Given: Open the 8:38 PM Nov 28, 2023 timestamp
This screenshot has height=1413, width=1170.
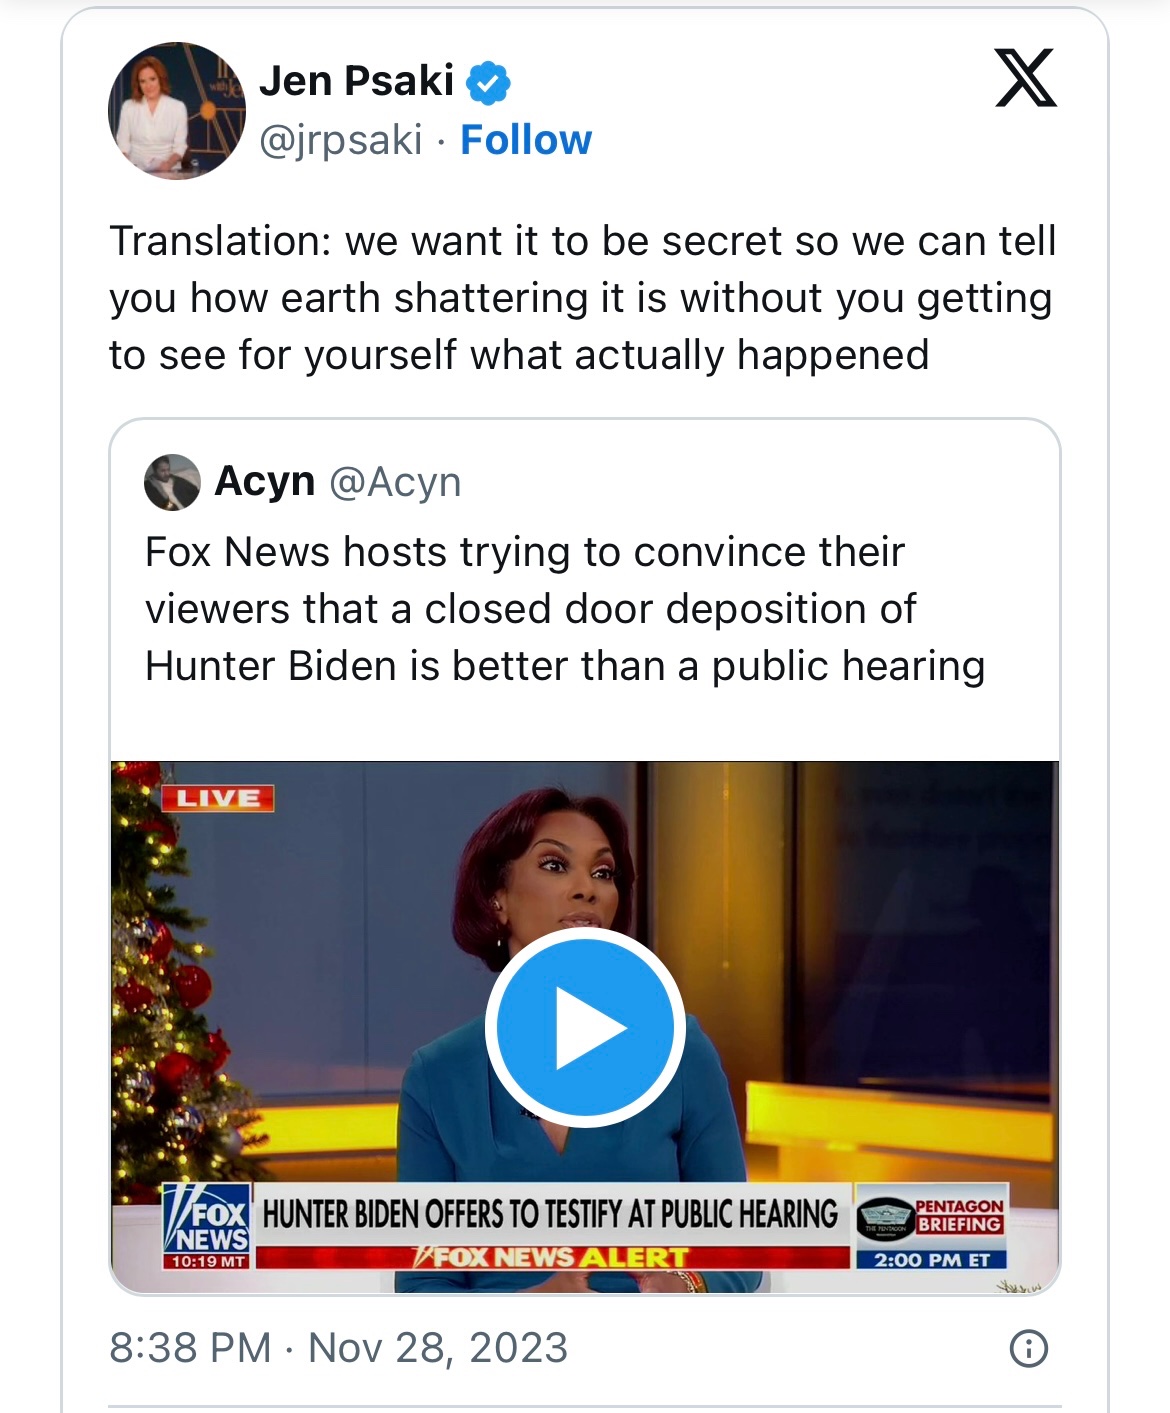Looking at the screenshot, I should tap(338, 1347).
